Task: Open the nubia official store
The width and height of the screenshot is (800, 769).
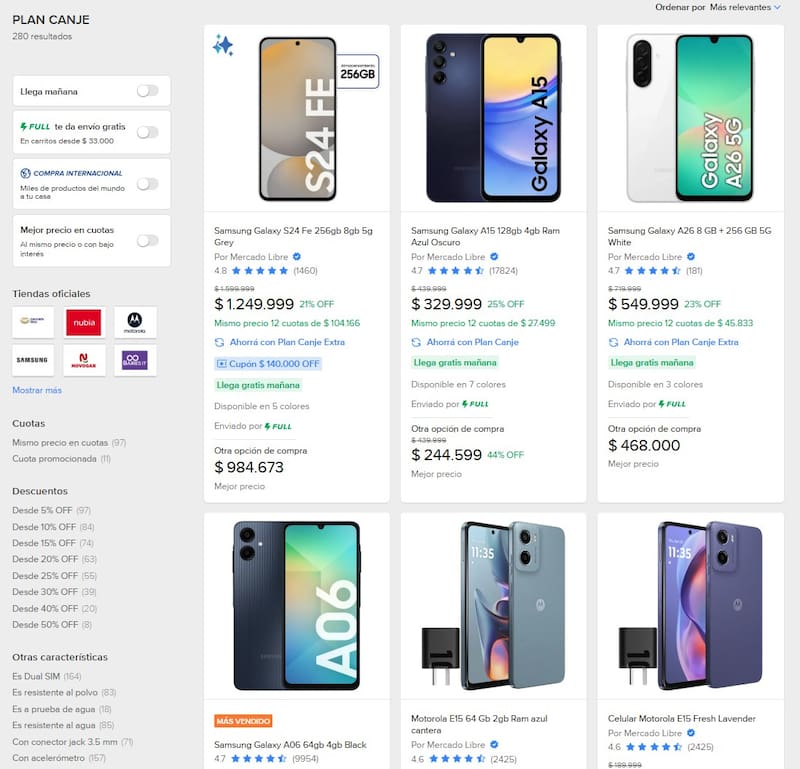Action: click(x=84, y=322)
